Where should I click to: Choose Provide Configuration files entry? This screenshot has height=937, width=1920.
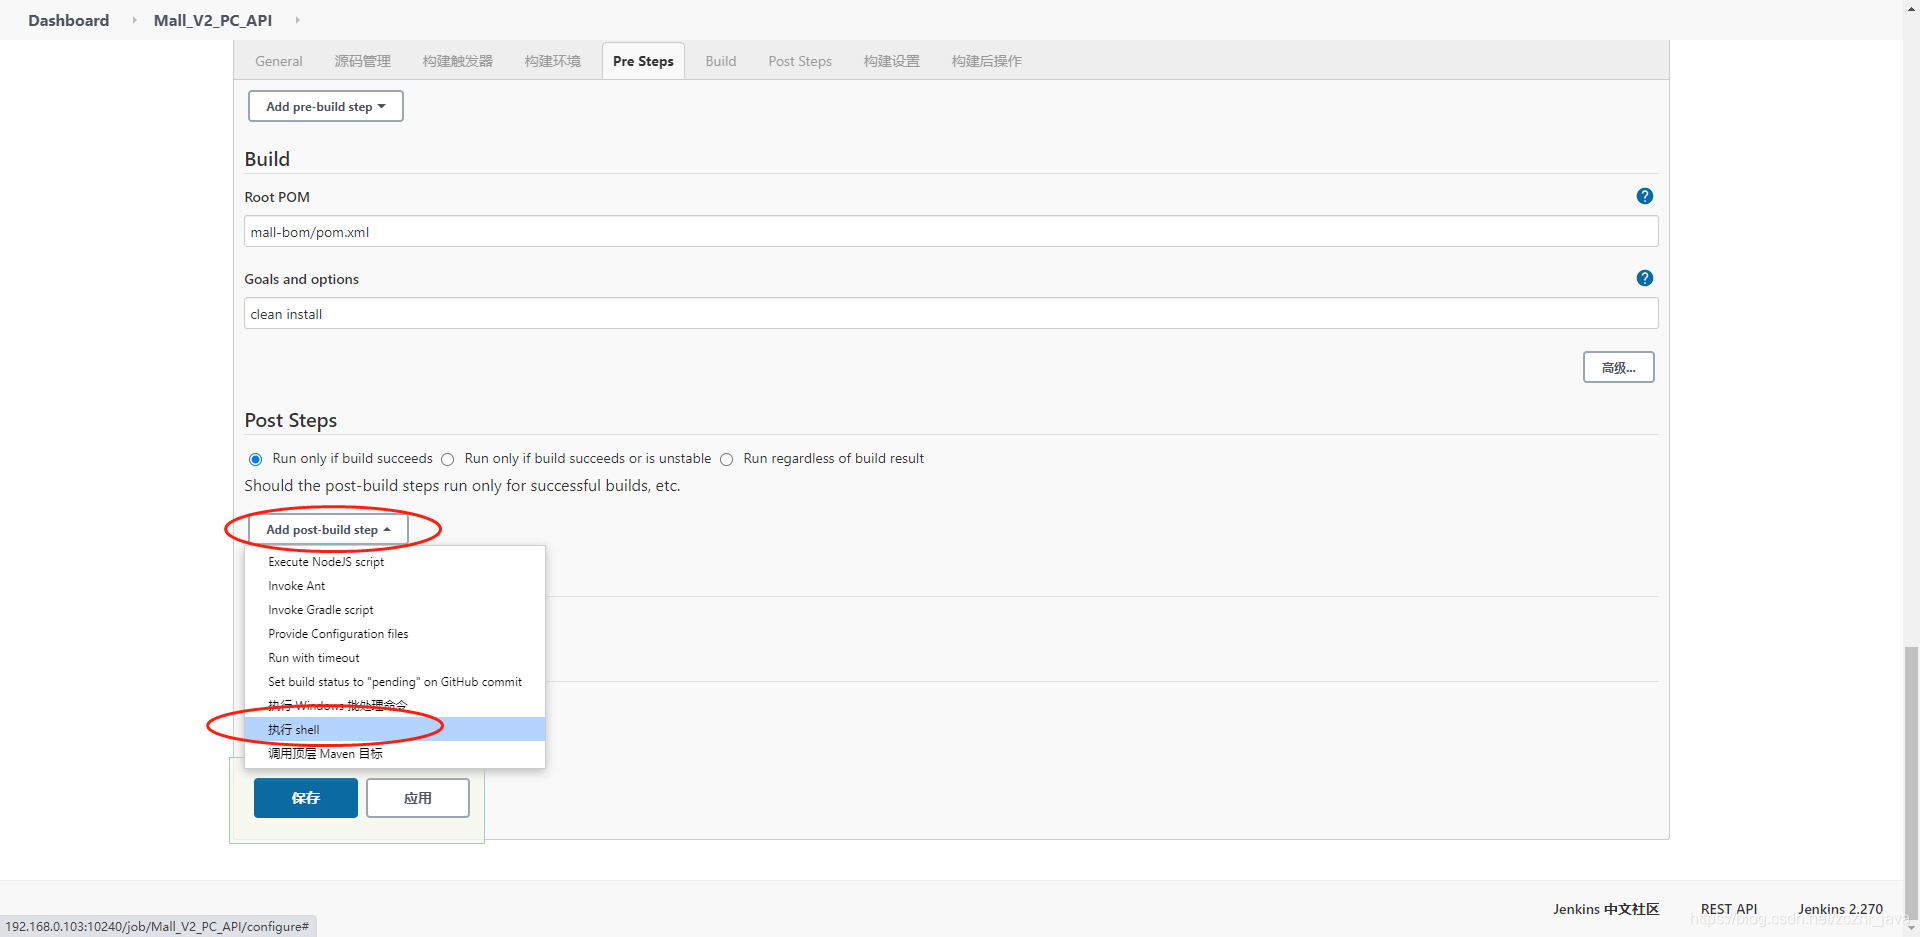(x=395, y=634)
